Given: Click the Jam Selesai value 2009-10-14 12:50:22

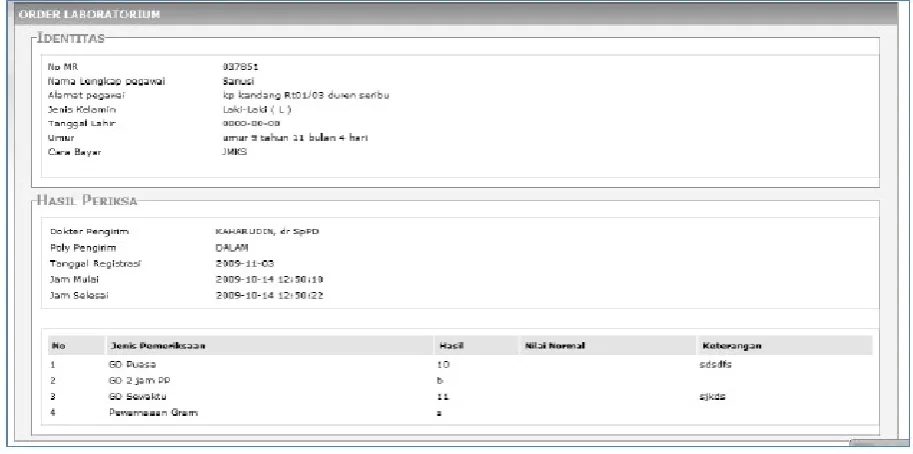Looking at the screenshot, I should pyautogui.click(x=269, y=295).
